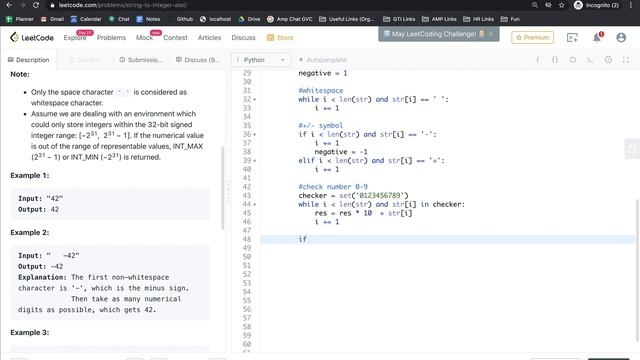Collapse the while loop at line 32
Viewport: 640px width, 360px height.
pos(255,100)
